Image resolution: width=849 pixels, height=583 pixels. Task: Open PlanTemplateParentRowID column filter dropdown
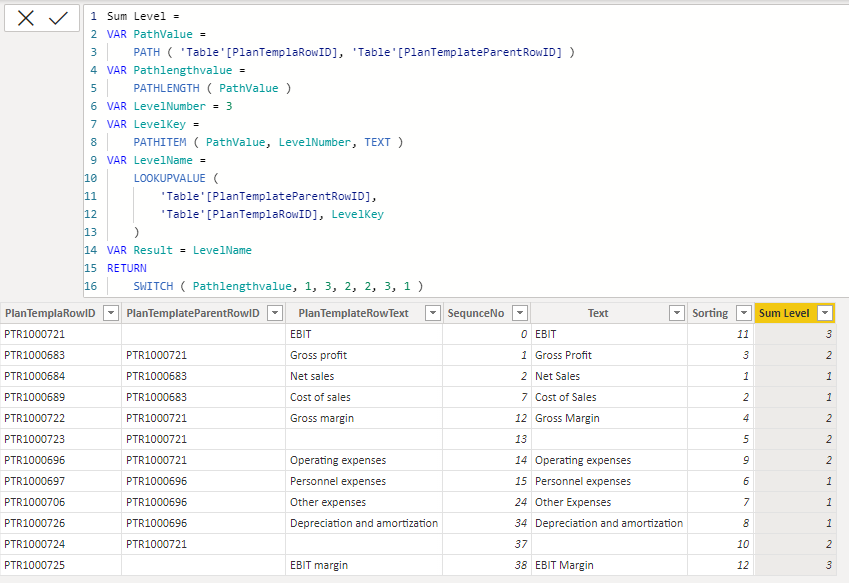[x=275, y=313]
